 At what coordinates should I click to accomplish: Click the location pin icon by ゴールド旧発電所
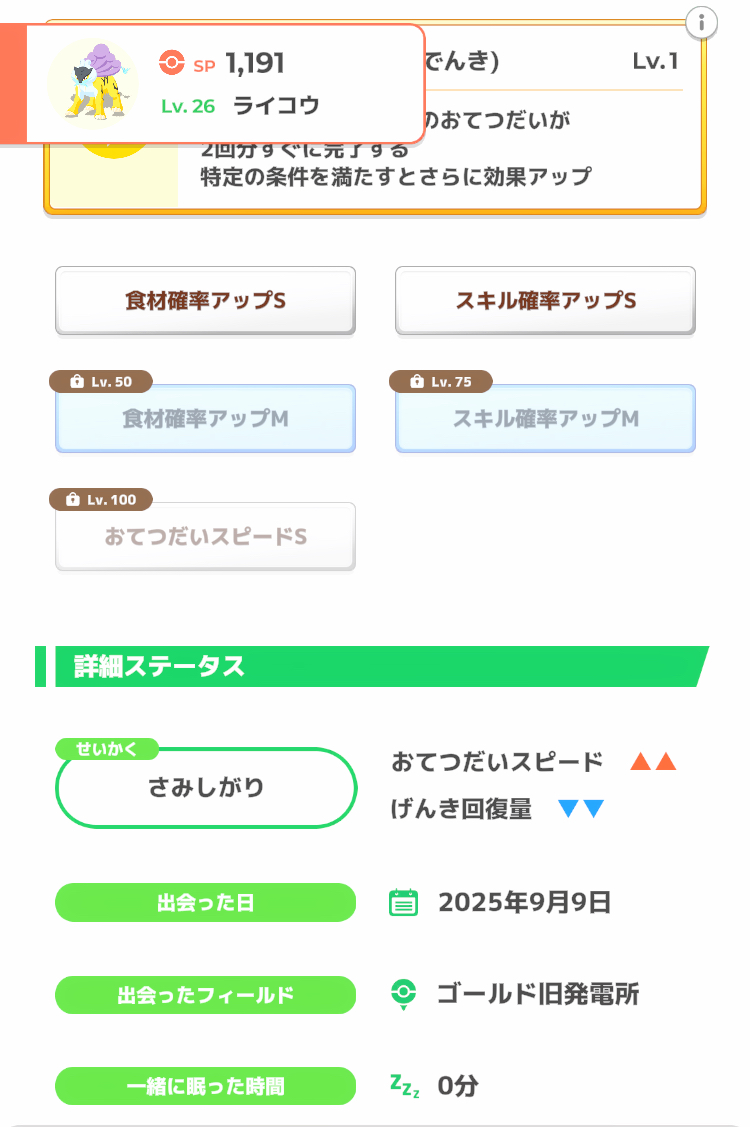(x=403, y=995)
